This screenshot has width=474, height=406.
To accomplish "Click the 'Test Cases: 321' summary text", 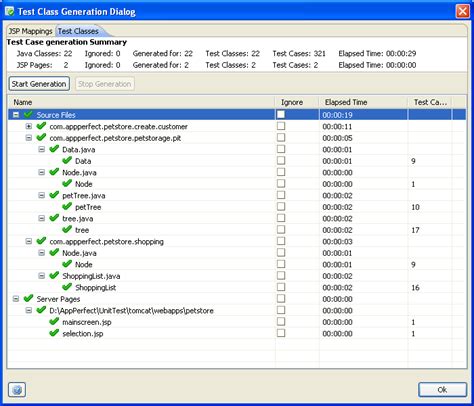I will 299,53.
